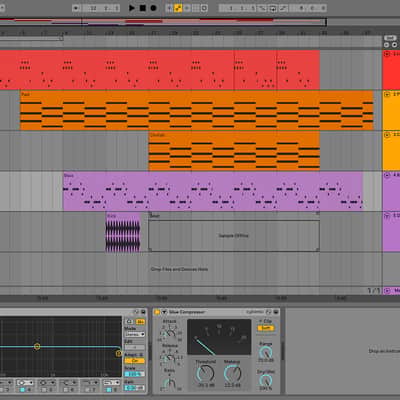The height and width of the screenshot is (400, 400).
Task: Toggle the yellow Automation Arm button
Action: point(178,8)
